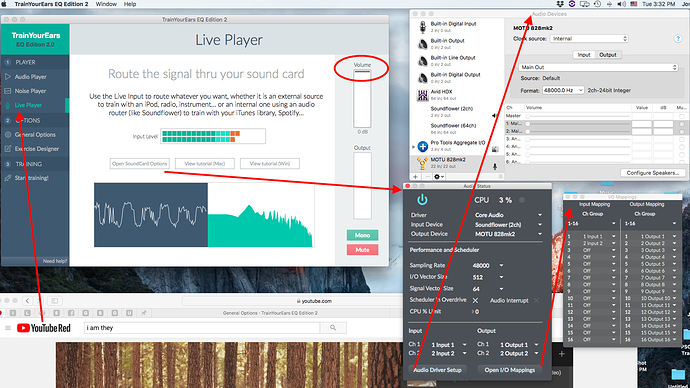Open Input Mapping Ch Group 1-16 dropdown
Screen dimensions: 690x388
pos(592,223)
